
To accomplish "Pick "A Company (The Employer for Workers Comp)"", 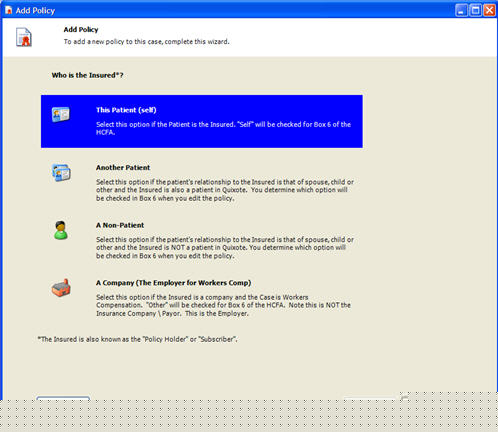I will pyautogui.click(x=173, y=283).
